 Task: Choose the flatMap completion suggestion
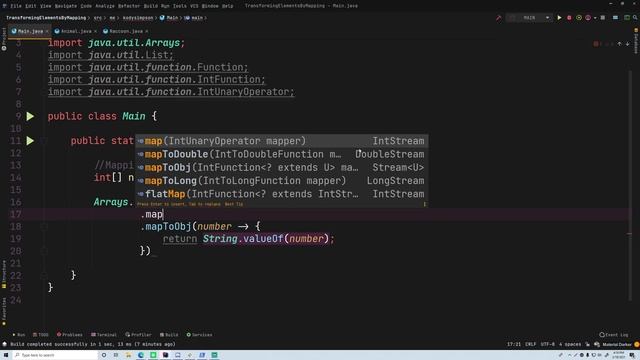tap(282, 194)
